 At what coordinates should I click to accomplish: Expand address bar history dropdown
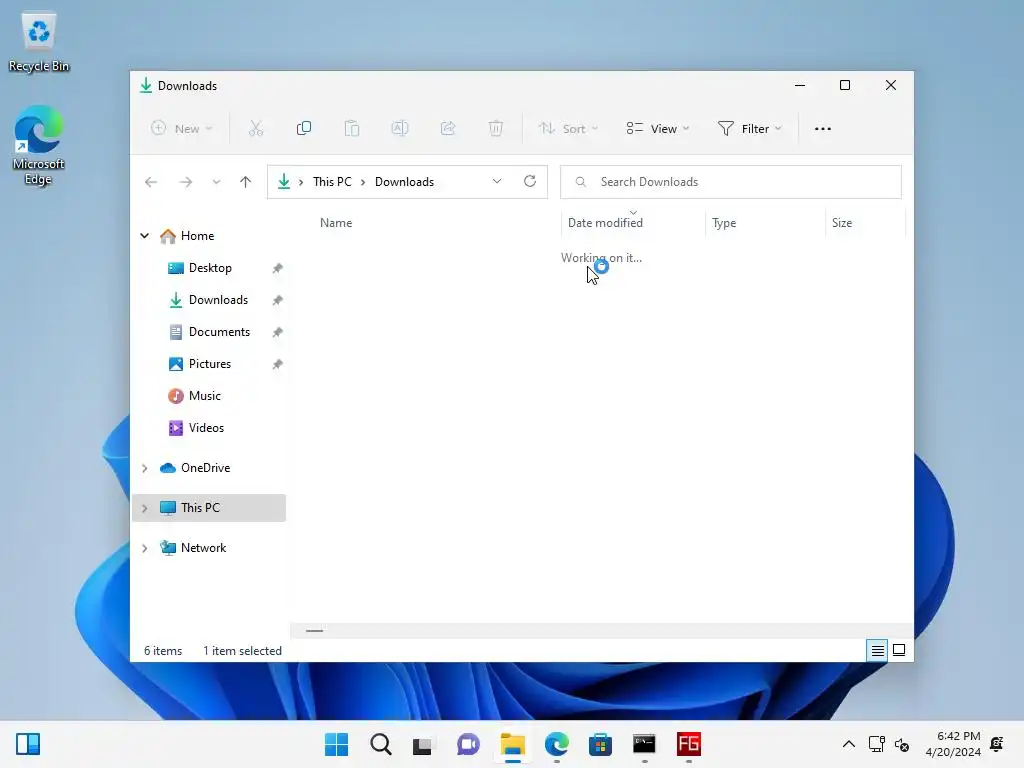coord(497,182)
